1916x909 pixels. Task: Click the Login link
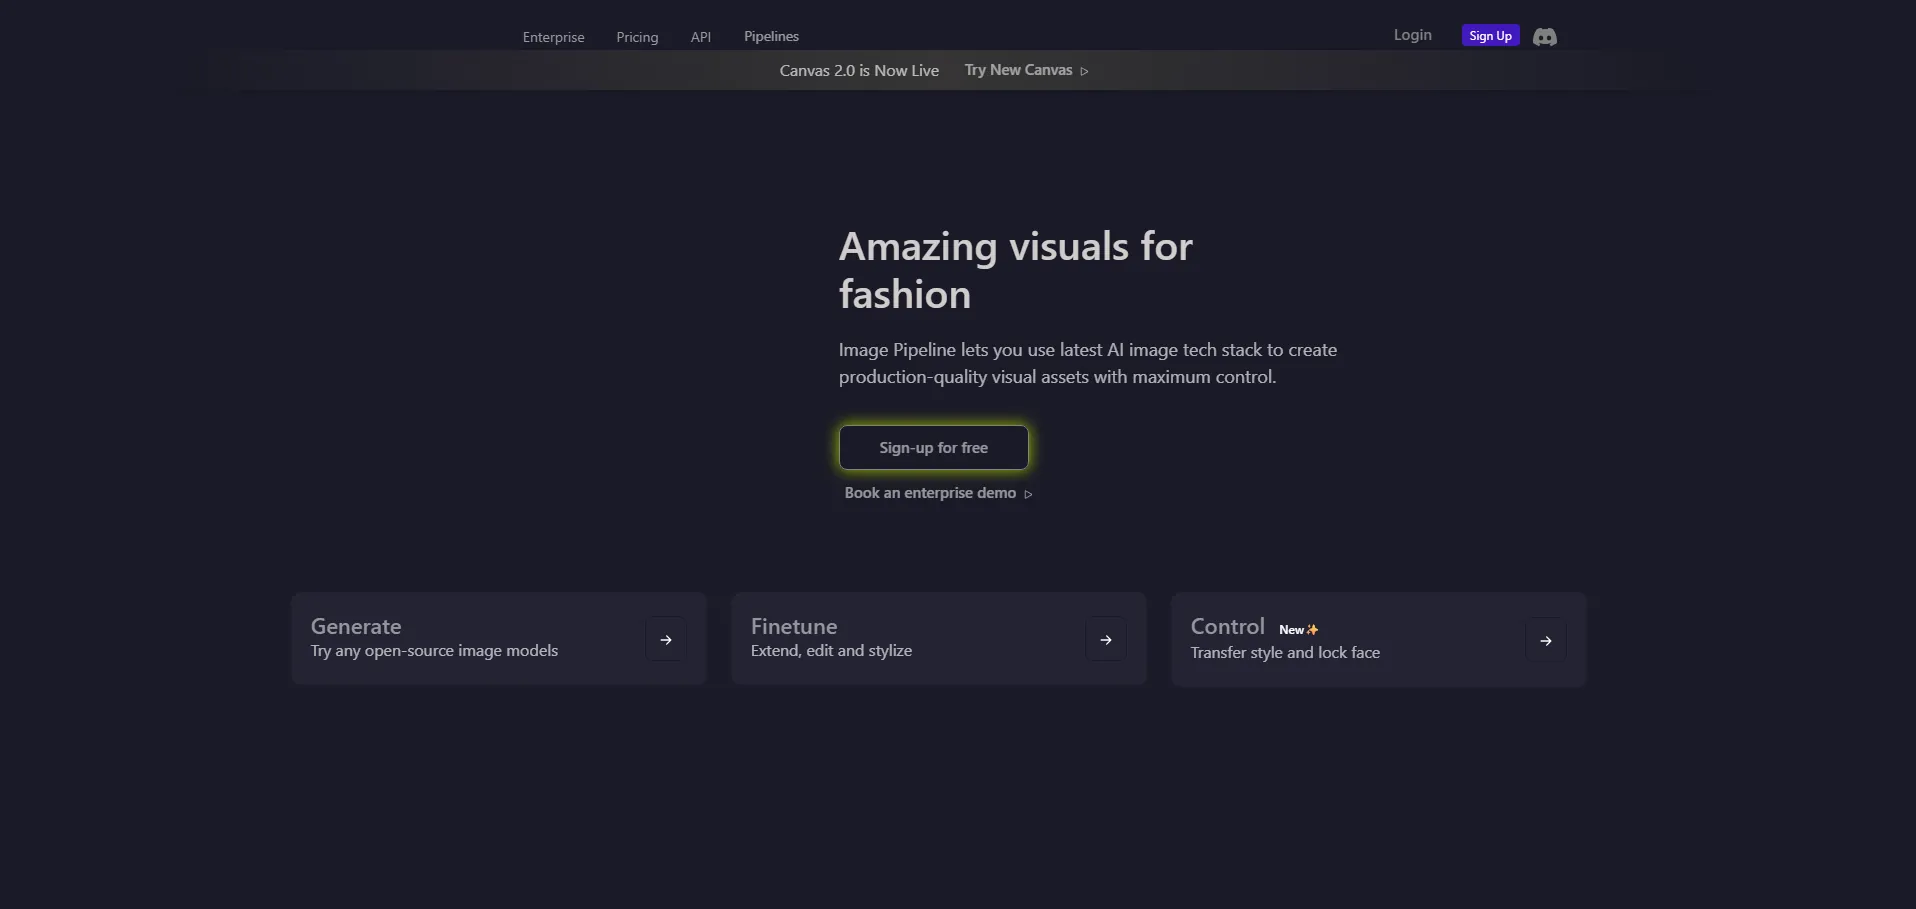click(1412, 35)
